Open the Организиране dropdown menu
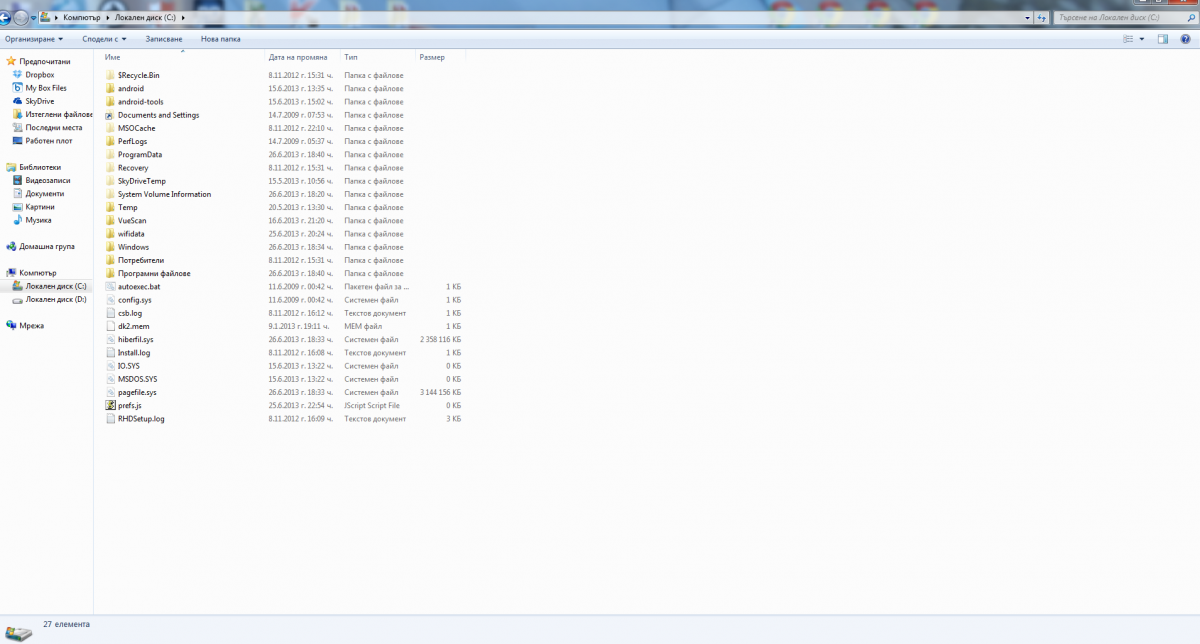Screen dimensions: 1200x644 34,39
